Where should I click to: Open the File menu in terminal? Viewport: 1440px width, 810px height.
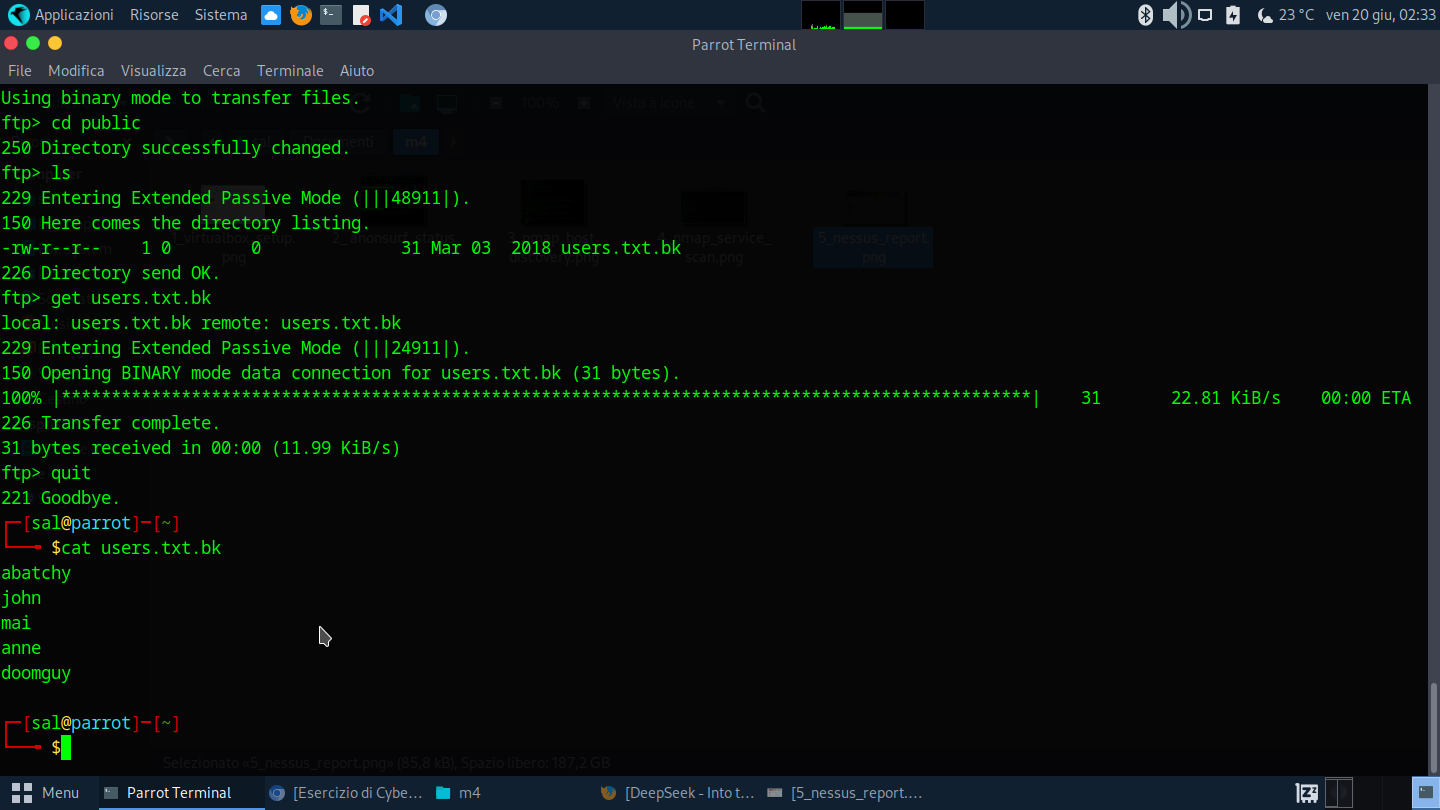20,71
